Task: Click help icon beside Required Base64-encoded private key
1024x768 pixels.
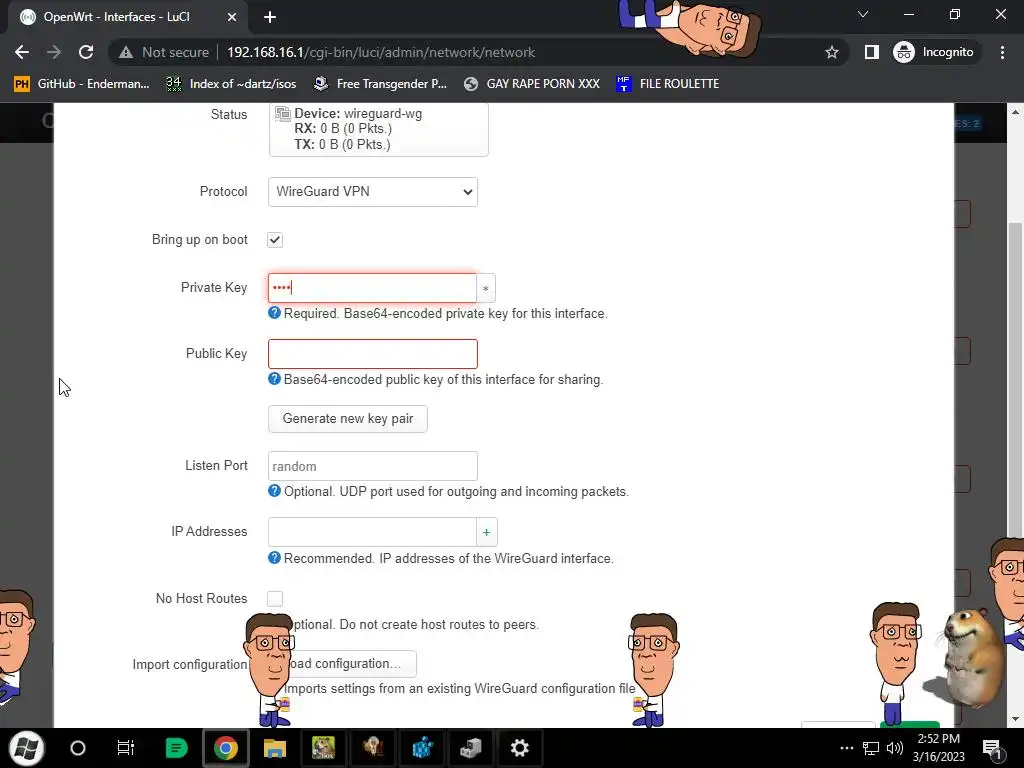Action: coord(274,313)
